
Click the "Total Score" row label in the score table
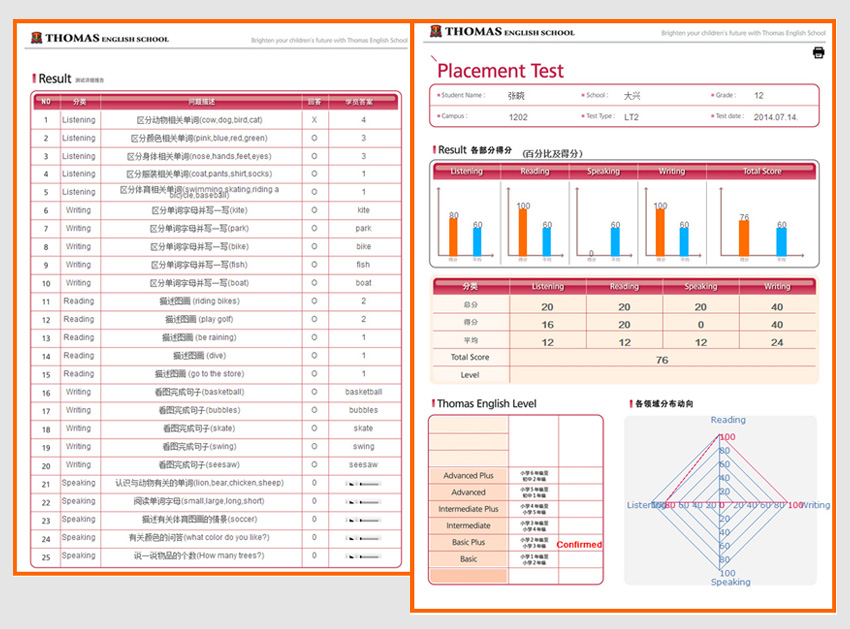[x=470, y=357]
